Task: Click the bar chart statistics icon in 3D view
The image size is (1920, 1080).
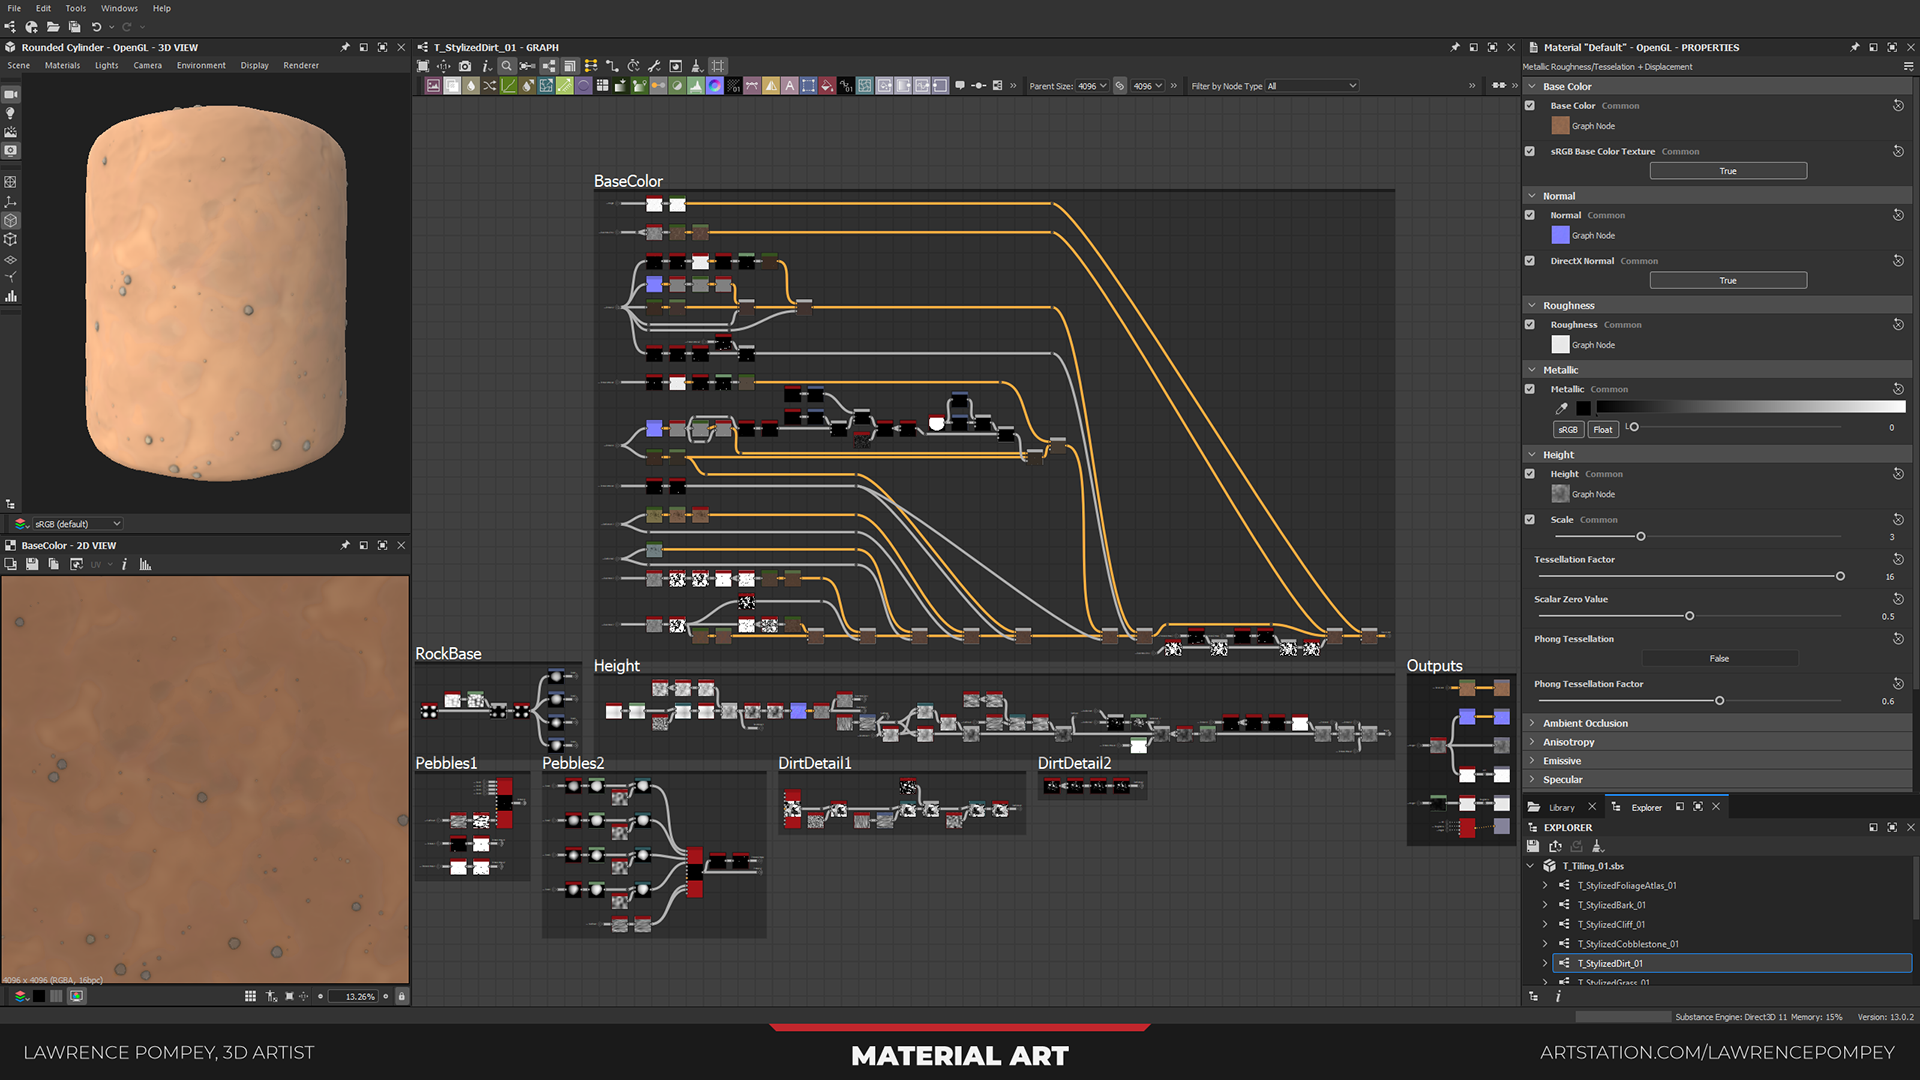Action: (11, 296)
